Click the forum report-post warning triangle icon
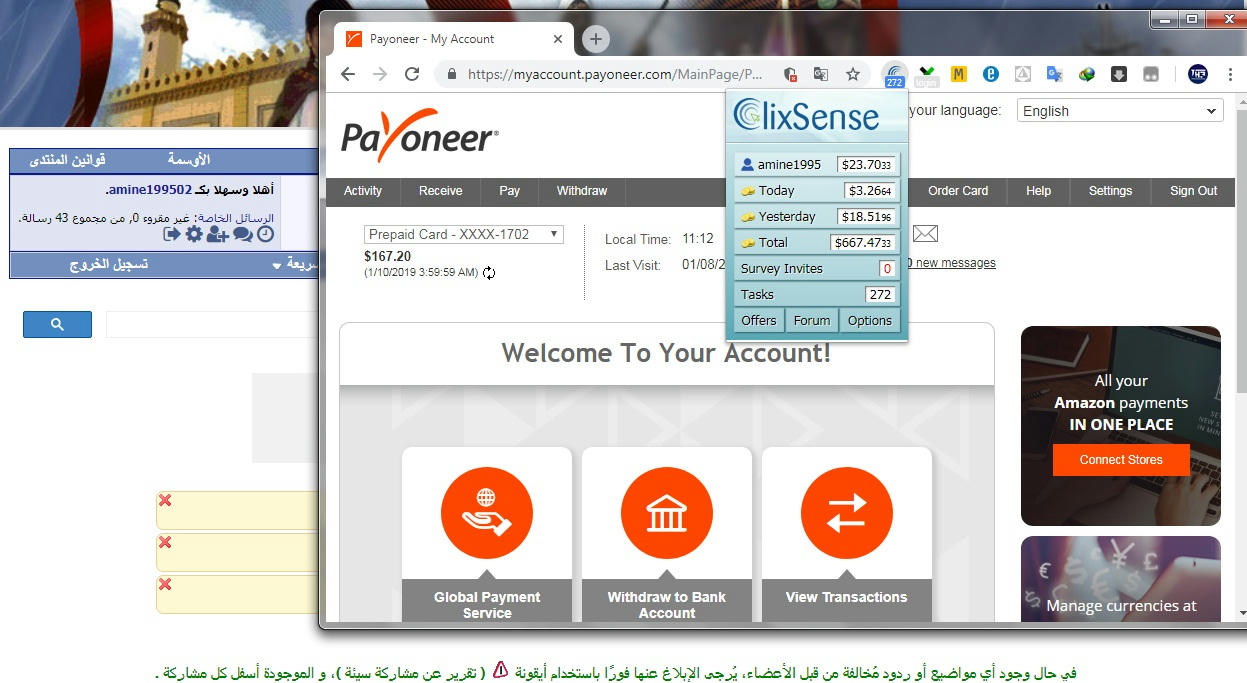 coord(501,671)
